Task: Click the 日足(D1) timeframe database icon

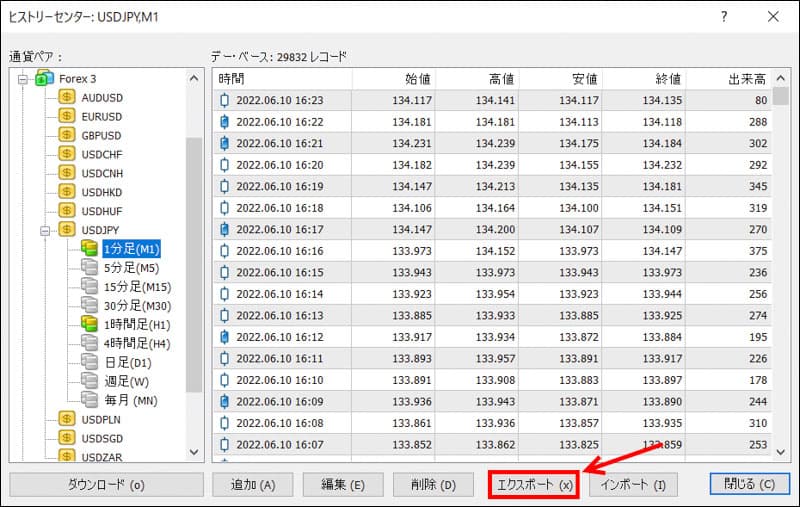Action: pyautogui.click(x=88, y=362)
